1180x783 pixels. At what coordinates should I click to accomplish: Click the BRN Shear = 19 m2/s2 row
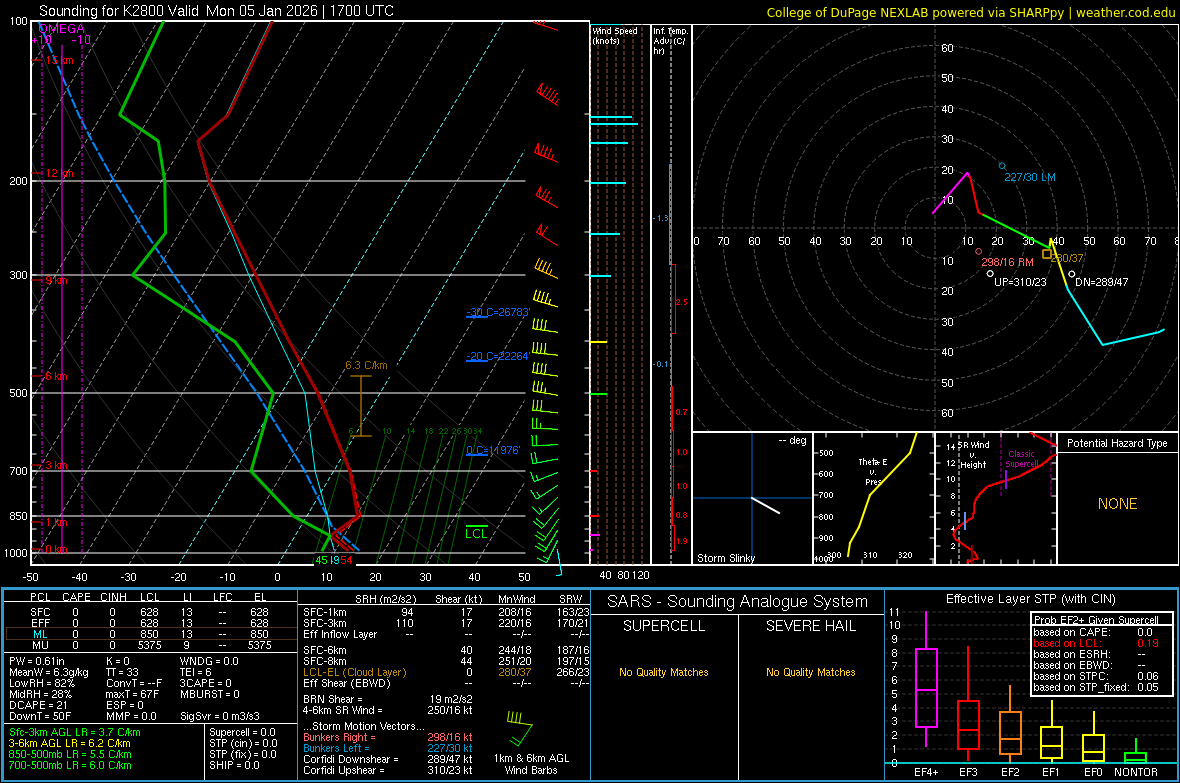pos(388,699)
